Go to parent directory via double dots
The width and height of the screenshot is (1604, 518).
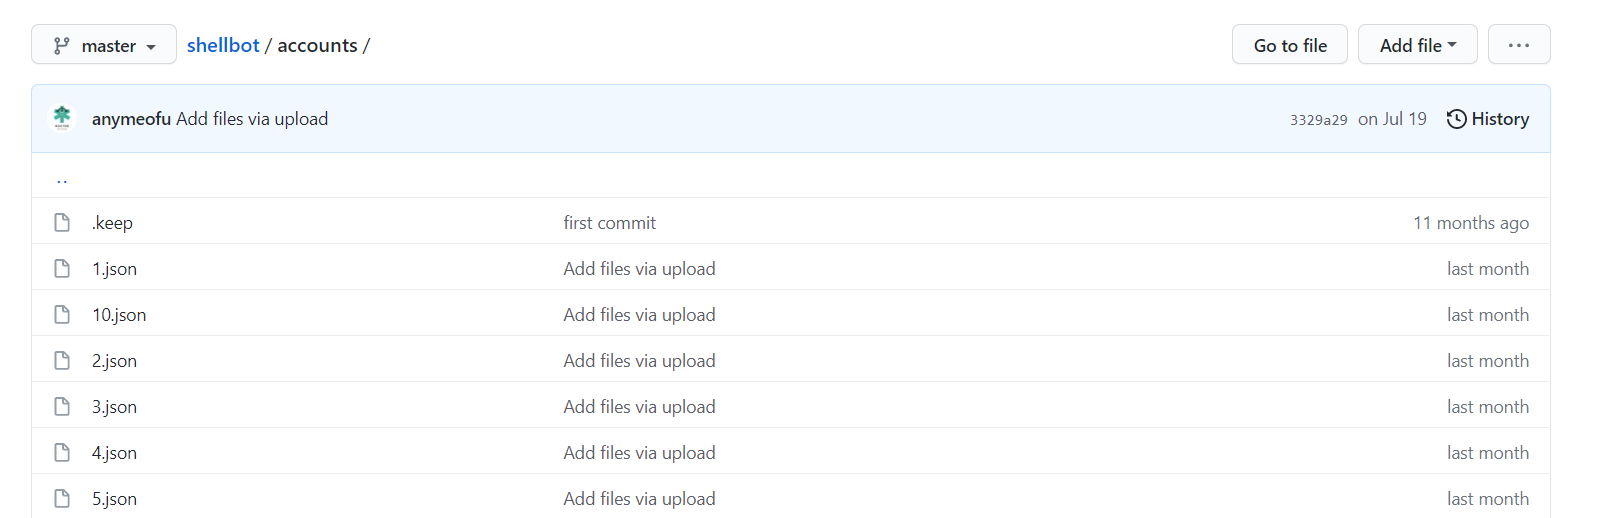tap(62, 179)
